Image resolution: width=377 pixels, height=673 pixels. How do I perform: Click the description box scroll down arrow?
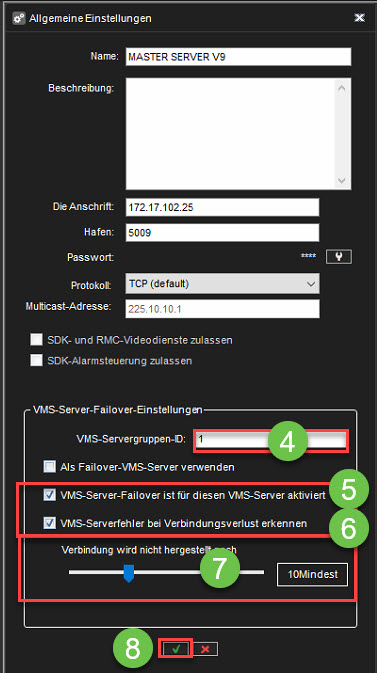click(342, 180)
